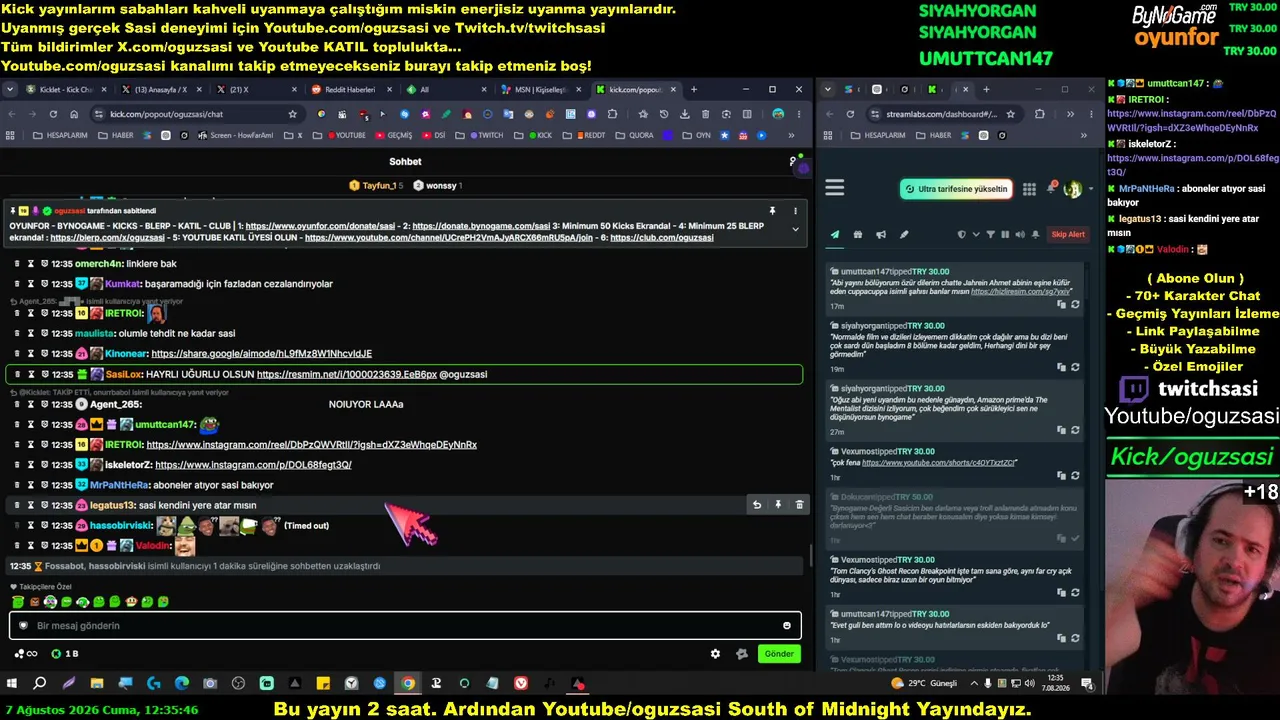Switch to the MSN browser tab
Viewport: 1280px width, 720px height.
tap(540, 90)
